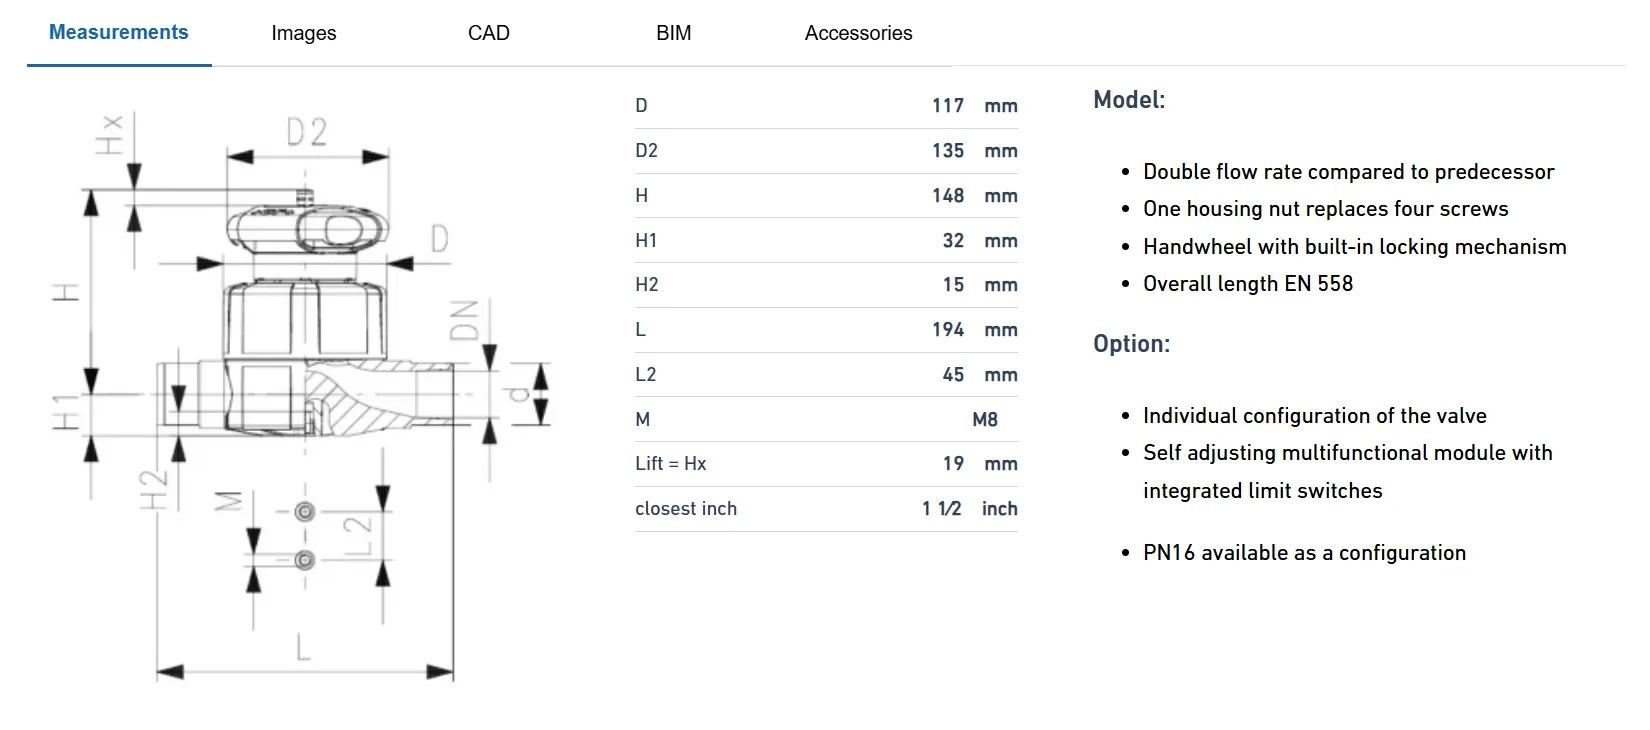Click the L2 45 mm row
The height and width of the screenshot is (730, 1650).
coord(826,375)
